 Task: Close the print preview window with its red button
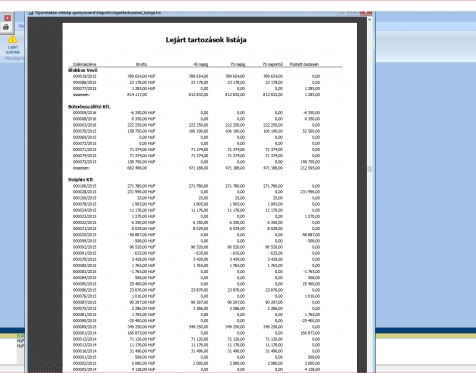[366, 13]
